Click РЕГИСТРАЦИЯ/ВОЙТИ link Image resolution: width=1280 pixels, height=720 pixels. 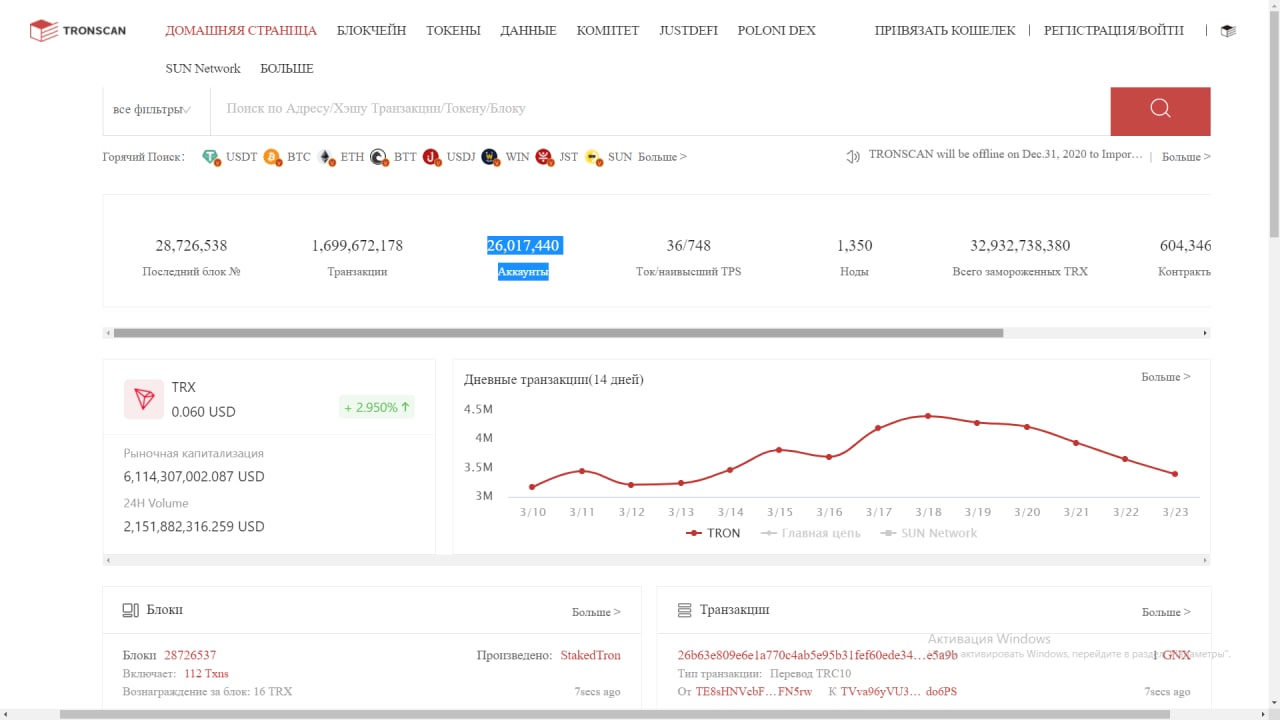pyautogui.click(x=1114, y=31)
